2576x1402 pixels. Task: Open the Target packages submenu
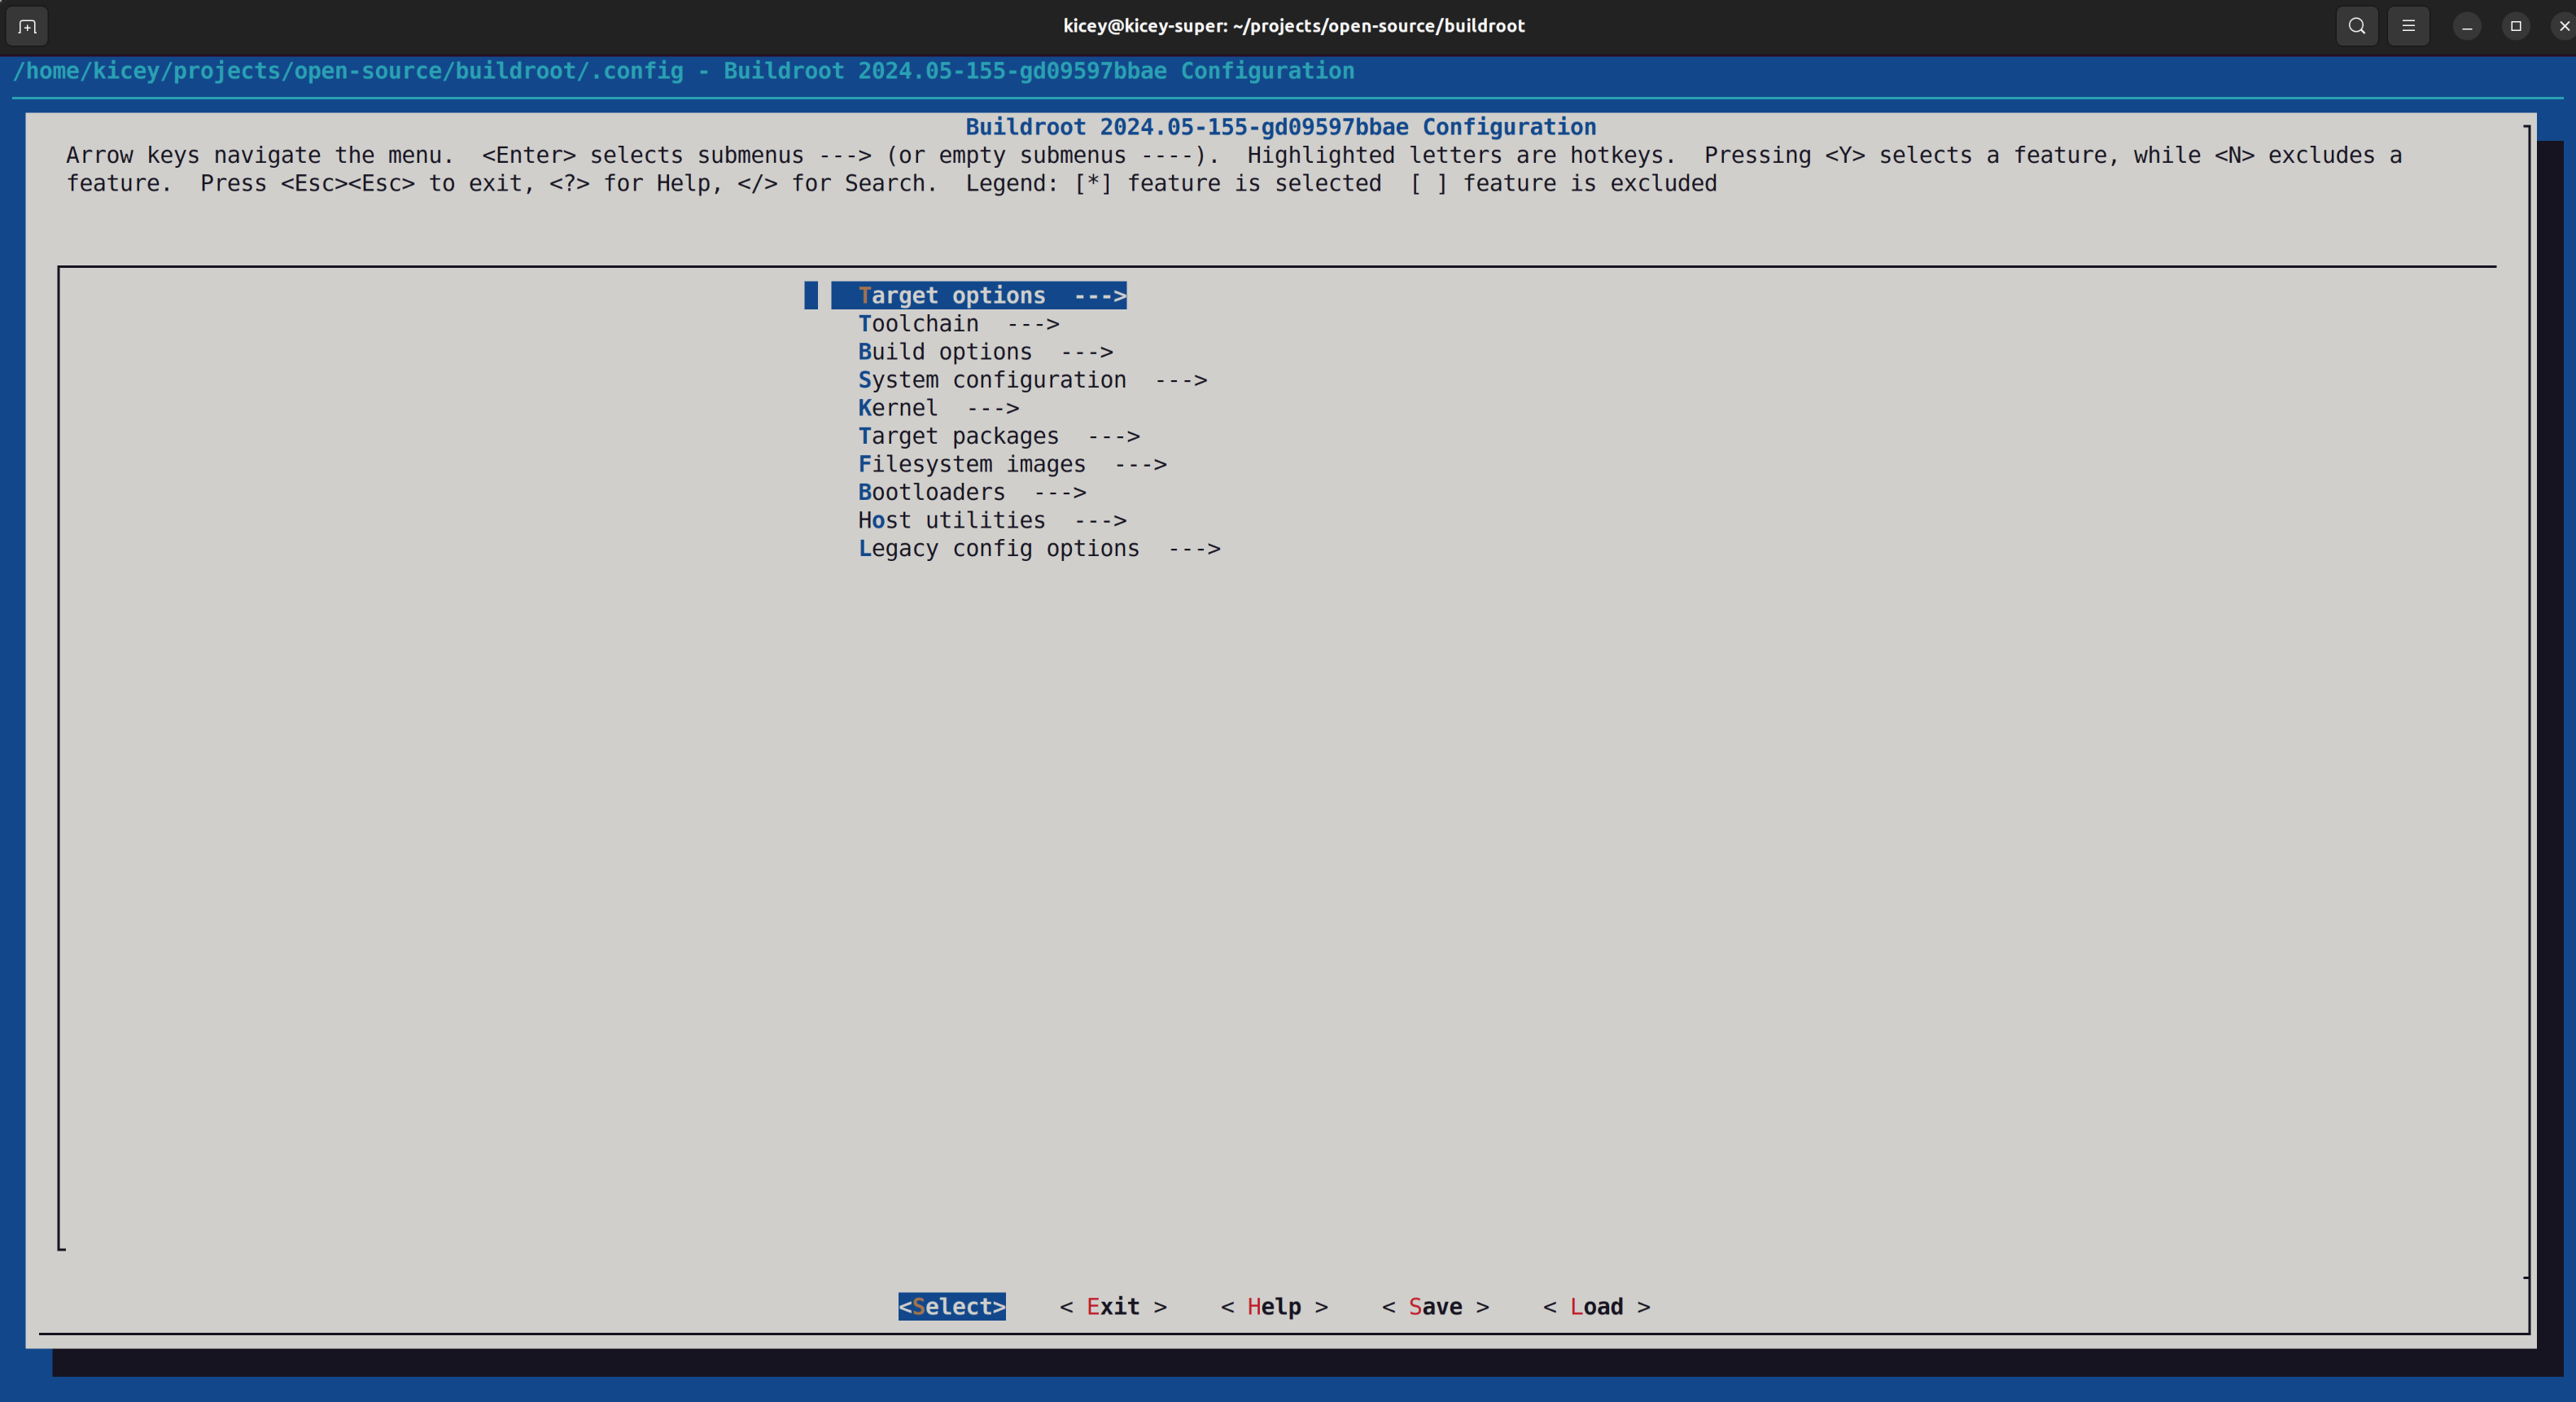point(957,435)
